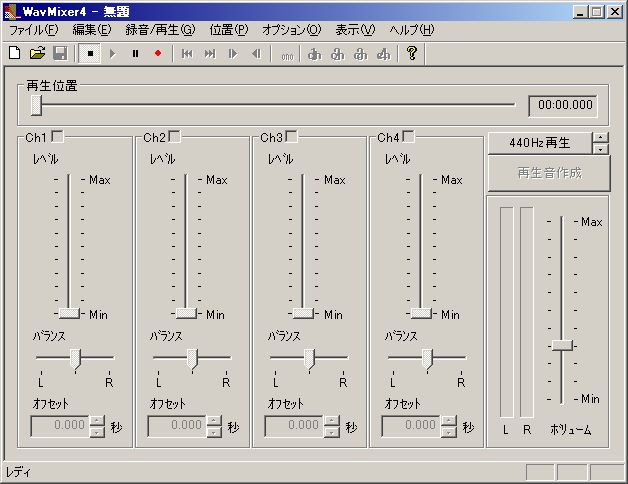The height and width of the screenshot is (484, 628).
Task: Decrease Ch3 オフセット with the down arrow
Action: (331, 432)
